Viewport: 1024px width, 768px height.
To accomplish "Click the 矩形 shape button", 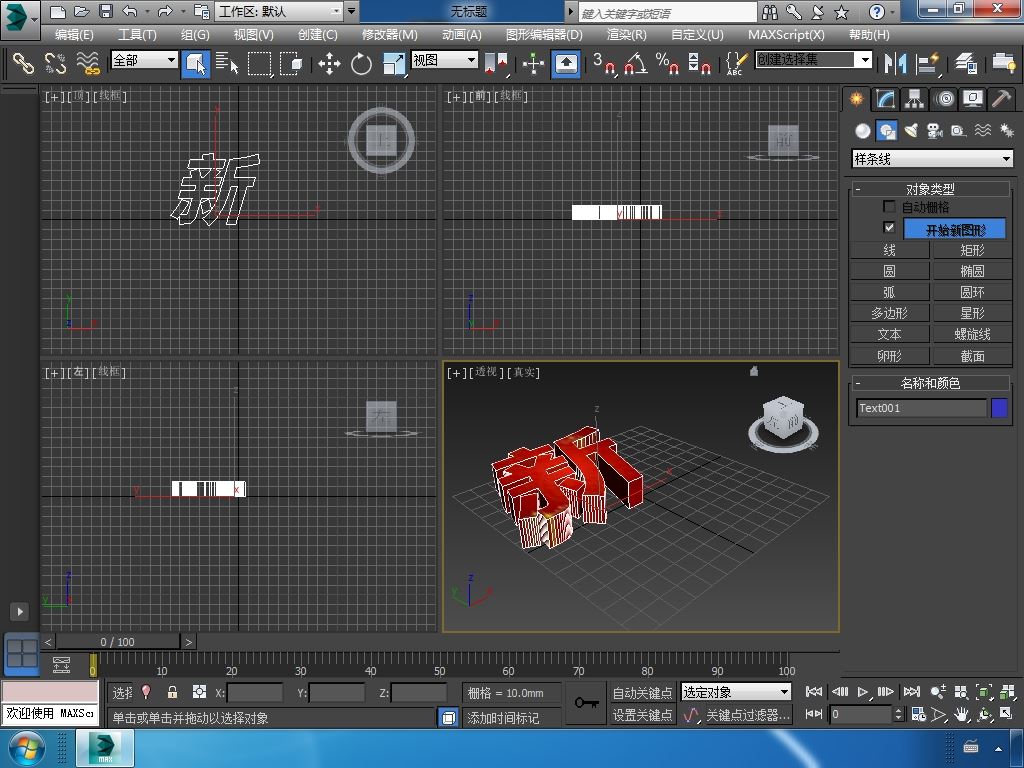I will (x=972, y=250).
